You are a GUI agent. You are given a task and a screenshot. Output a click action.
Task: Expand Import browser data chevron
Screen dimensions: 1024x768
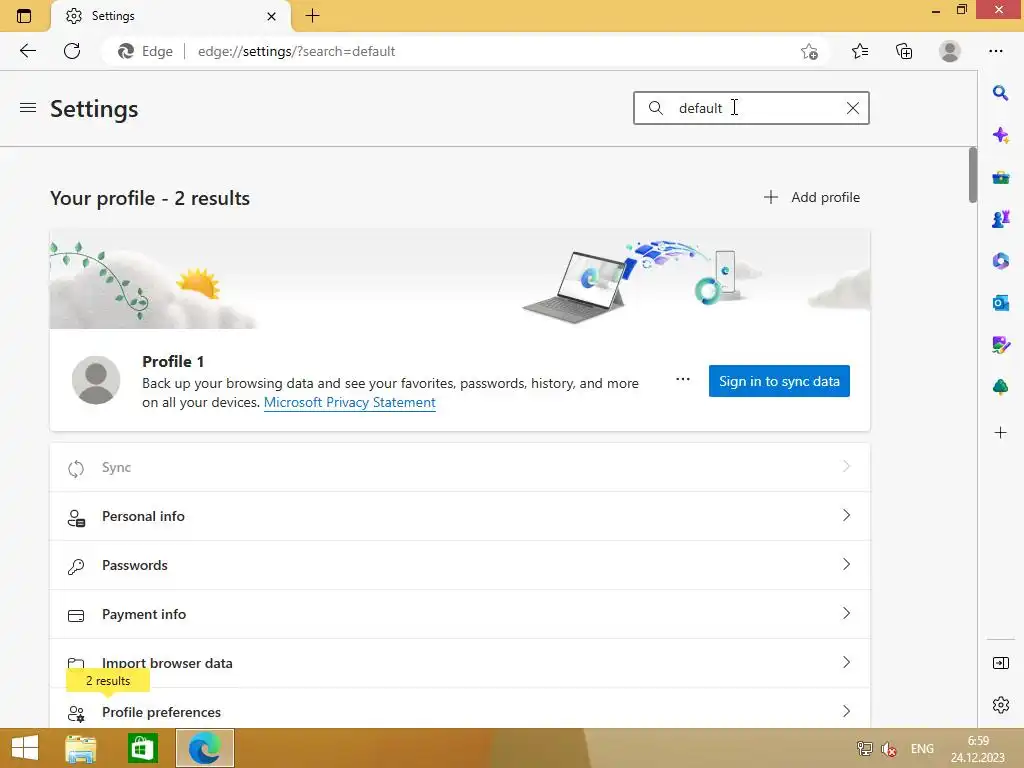[x=846, y=662]
